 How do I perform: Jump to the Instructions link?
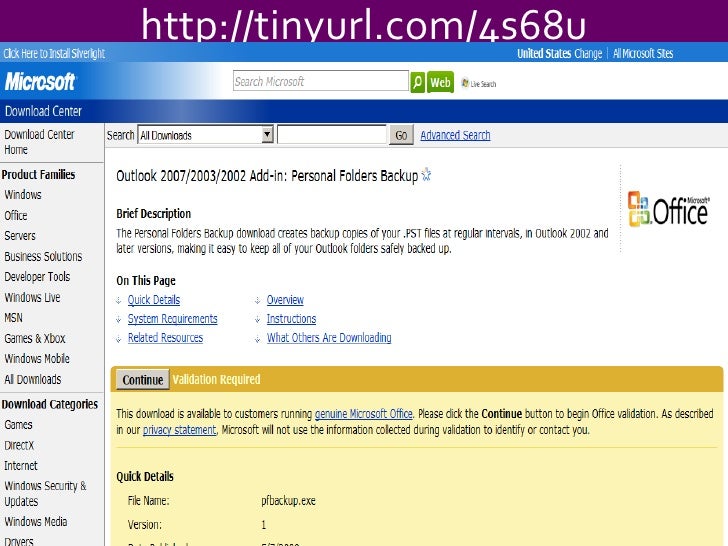point(291,319)
